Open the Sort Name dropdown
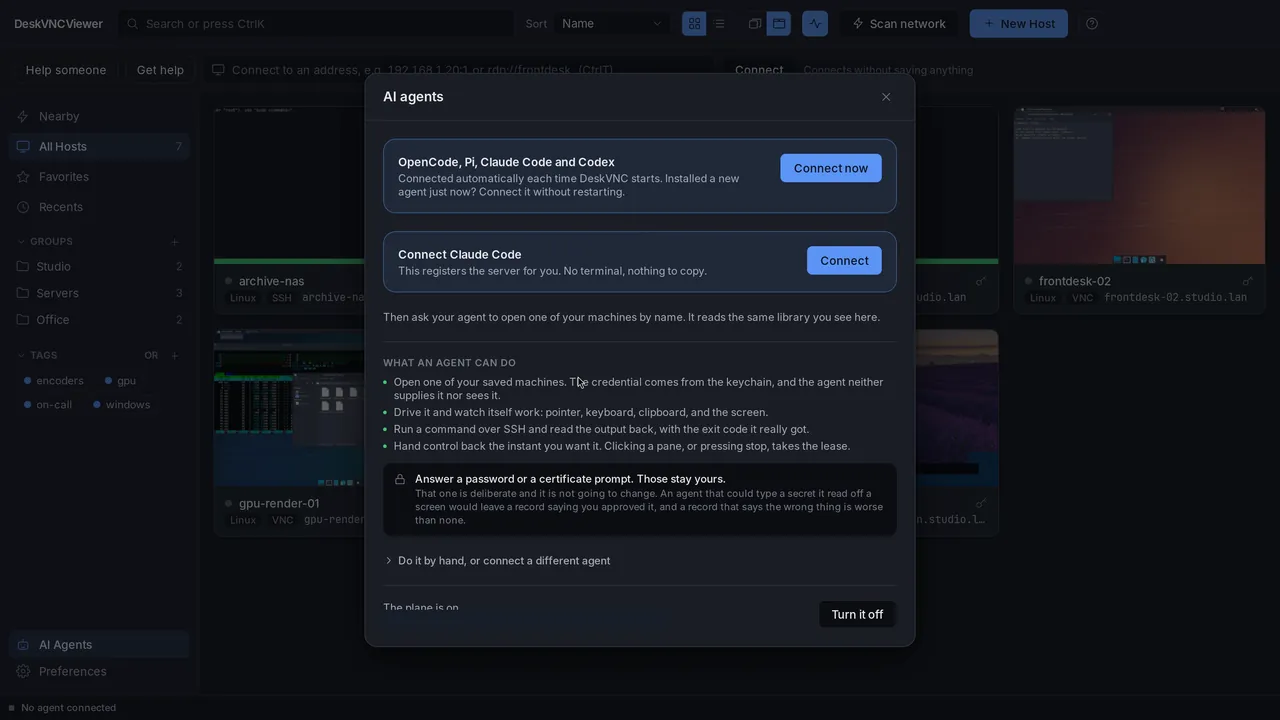1280x720 pixels. [x=613, y=23]
